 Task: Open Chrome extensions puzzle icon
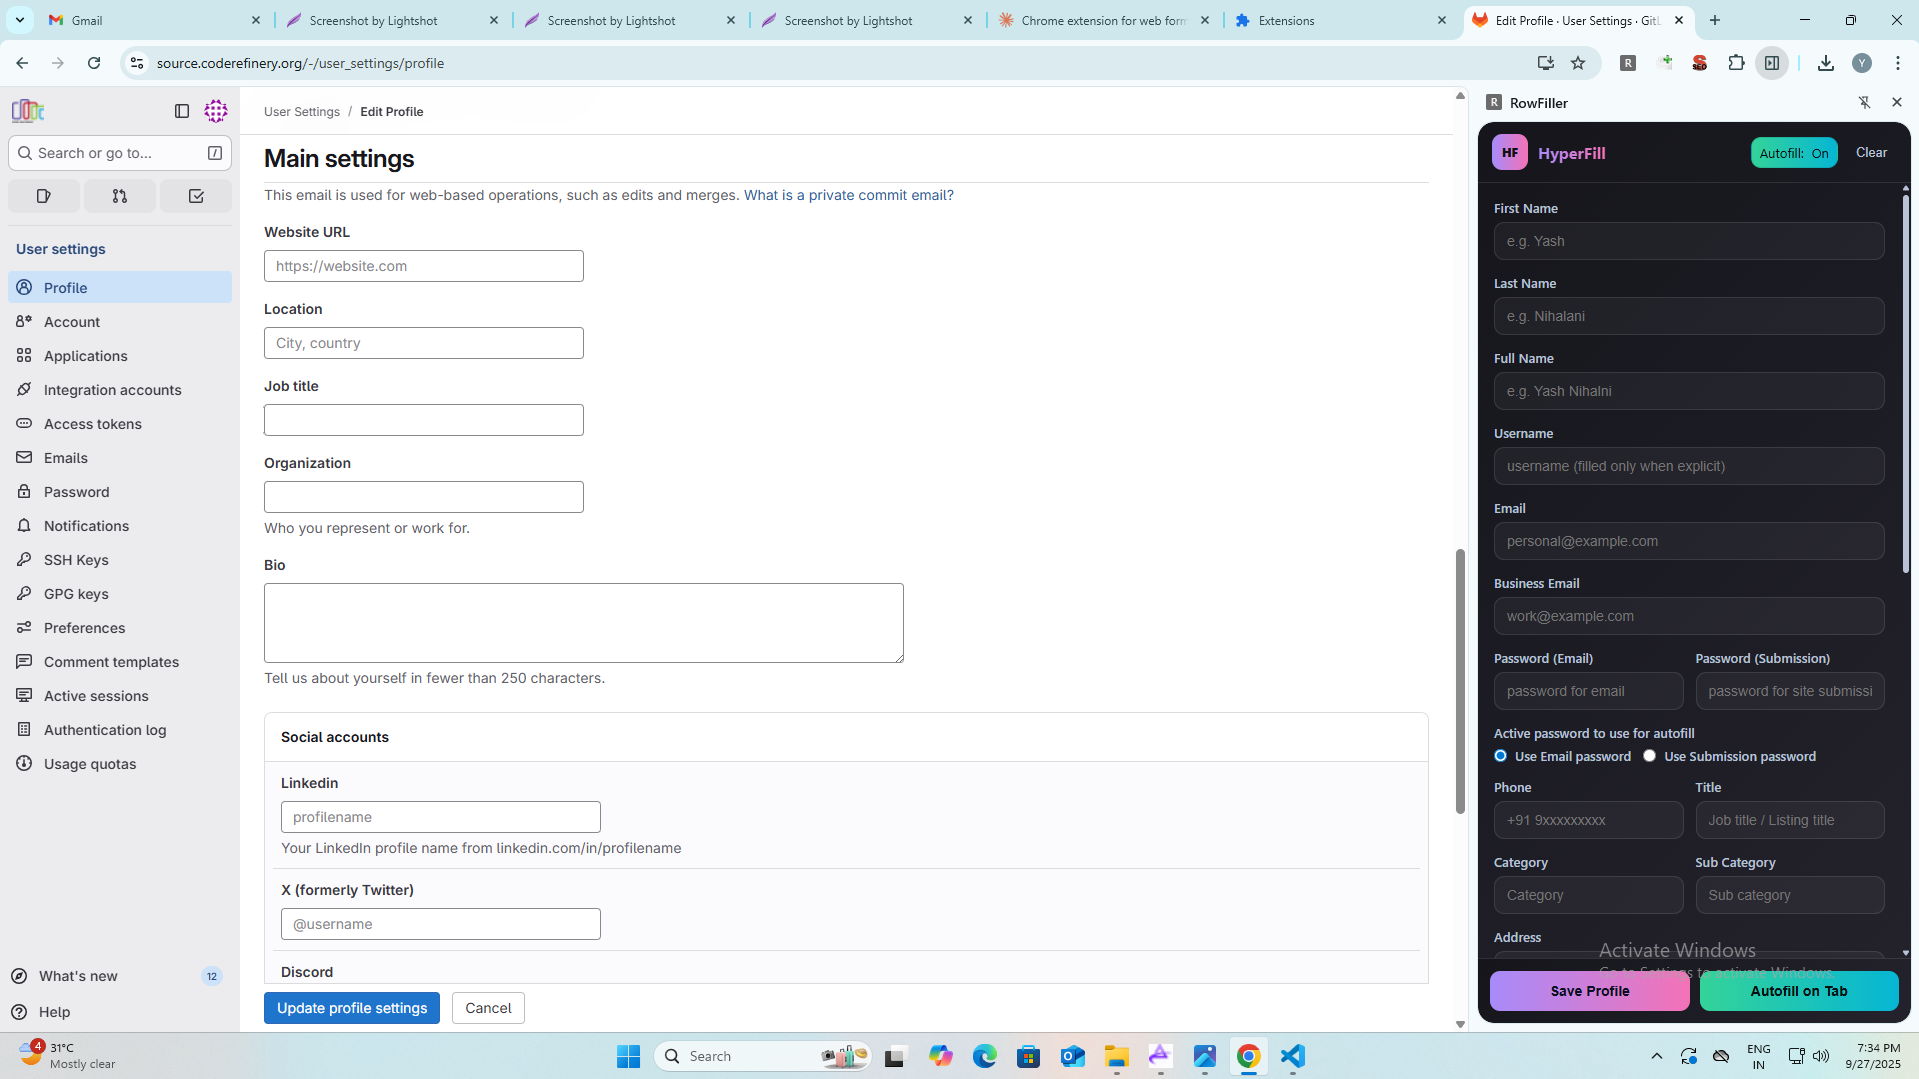[1736, 63]
